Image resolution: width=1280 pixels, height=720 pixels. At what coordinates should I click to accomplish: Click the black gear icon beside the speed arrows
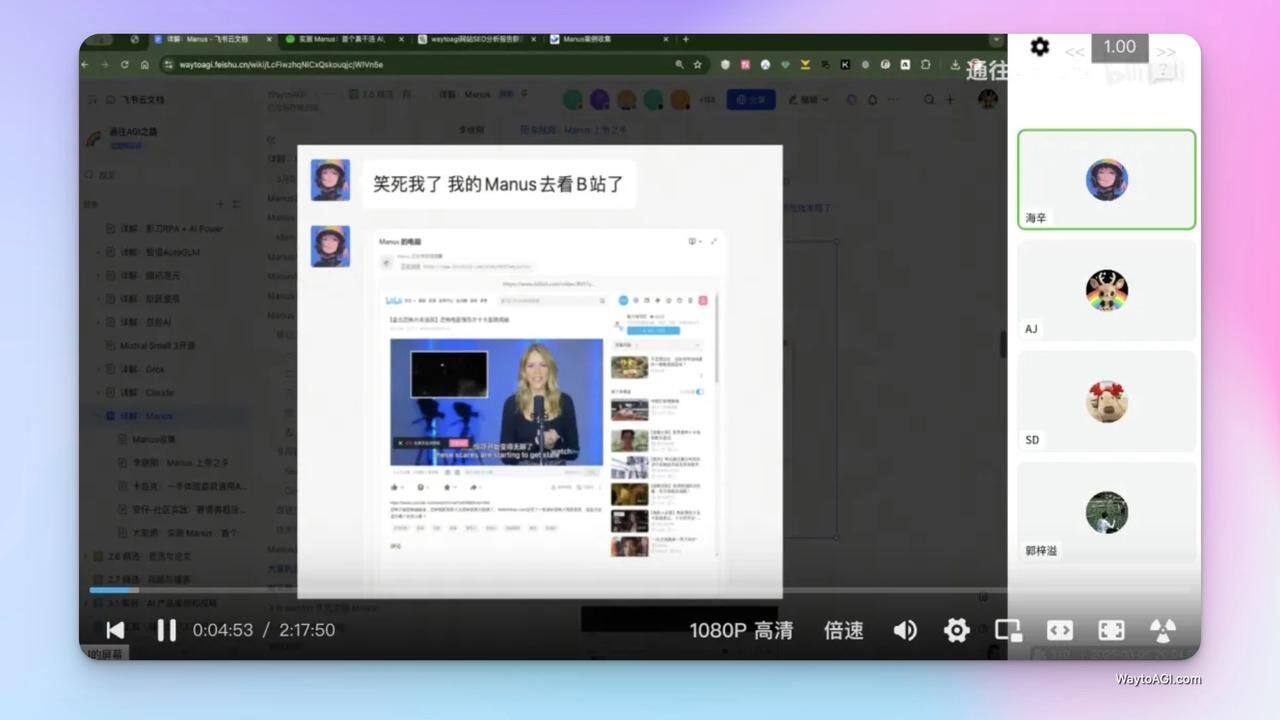click(1040, 47)
